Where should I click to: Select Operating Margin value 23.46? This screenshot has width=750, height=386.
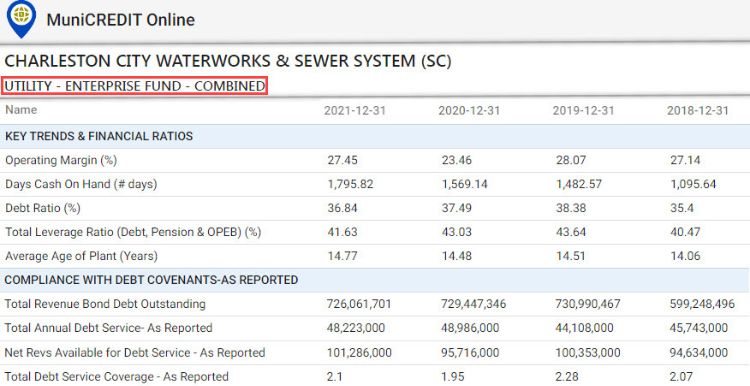click(x=457, y=160)
